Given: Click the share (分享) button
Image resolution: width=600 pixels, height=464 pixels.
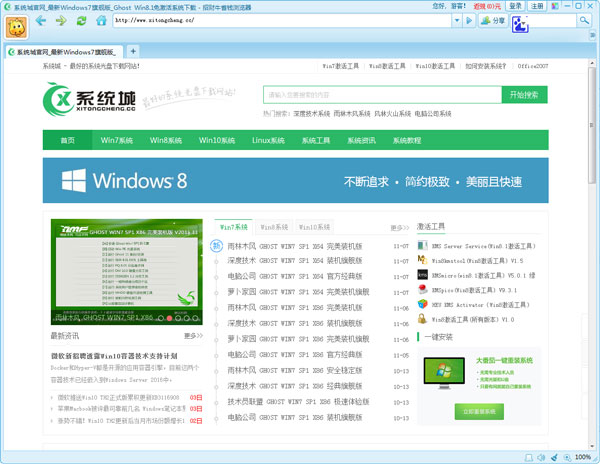Looking at the screenshot, I should coord(493,21).
